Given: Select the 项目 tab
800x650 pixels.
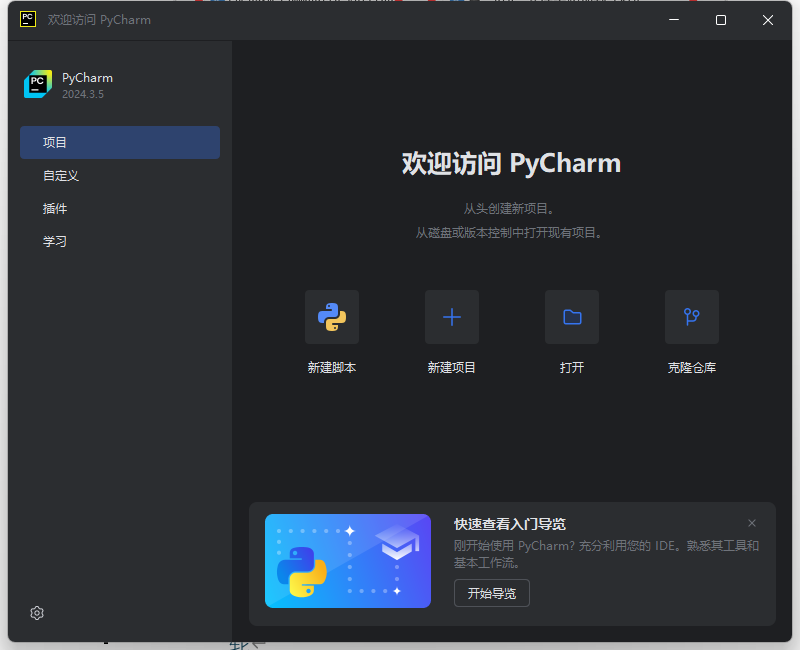Looking at the screenshot, I should (120, 142).
